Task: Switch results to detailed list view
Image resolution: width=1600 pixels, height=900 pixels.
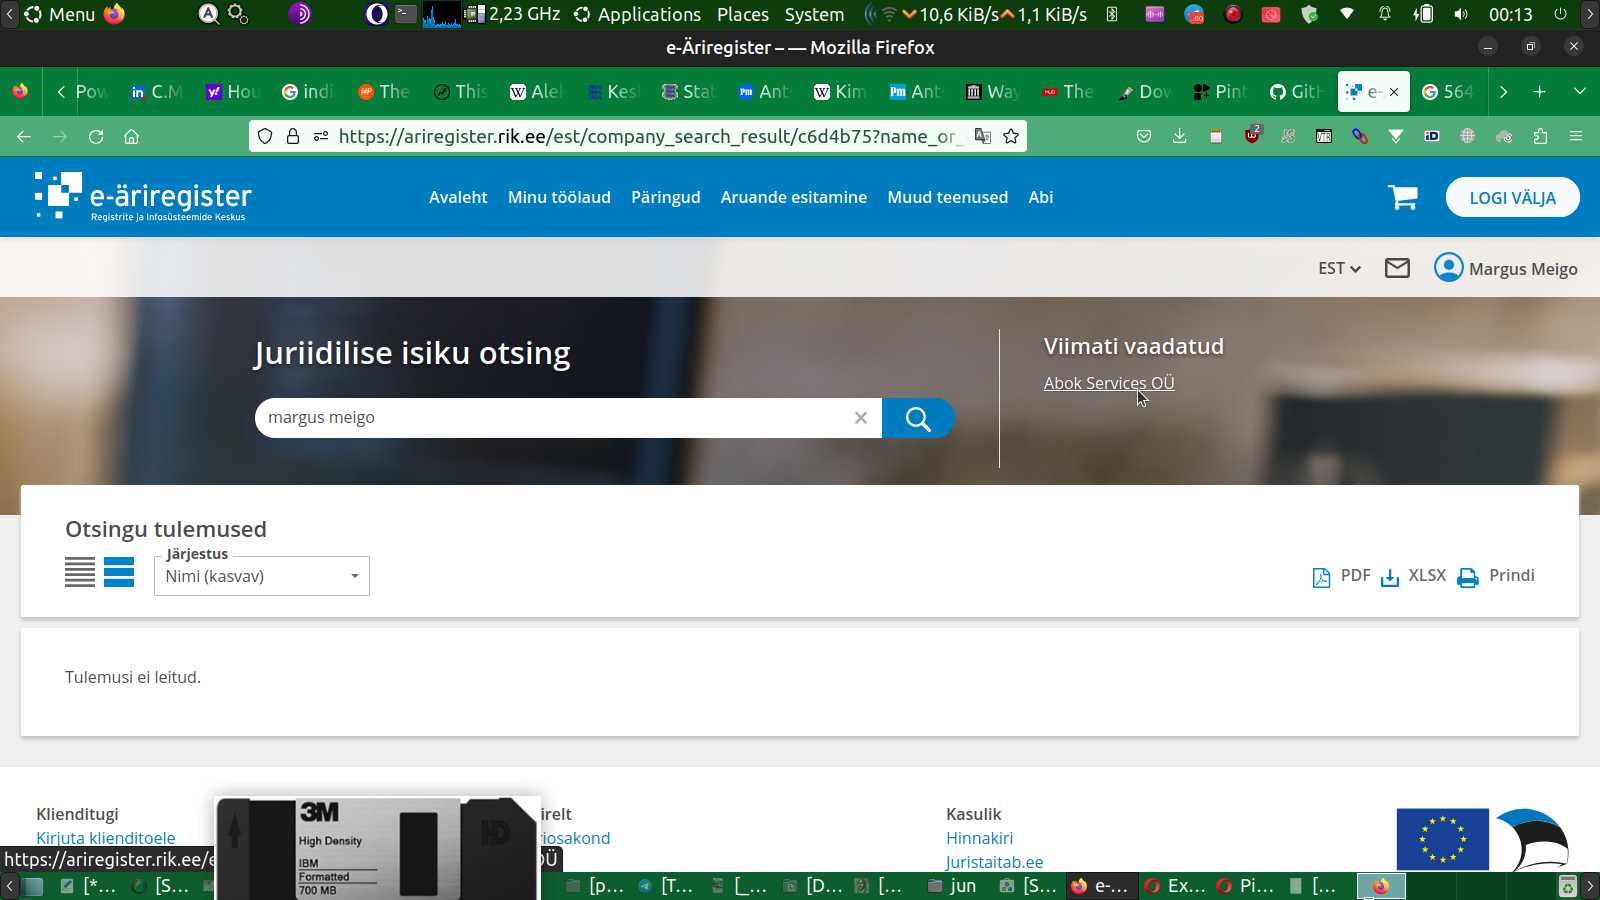Action: 119,572
